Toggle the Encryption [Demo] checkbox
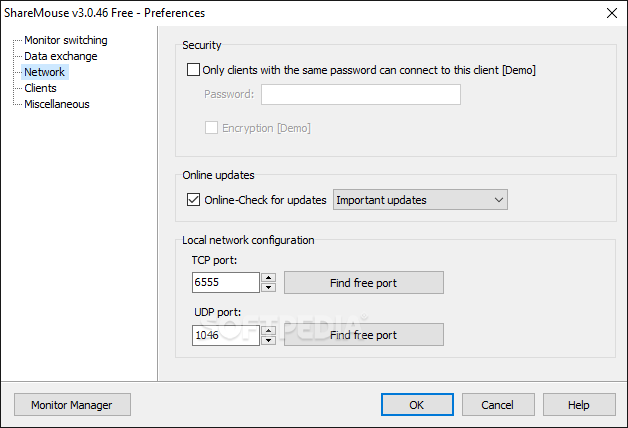The width and height of the screenshot is (628, 428). click(211, 128)
